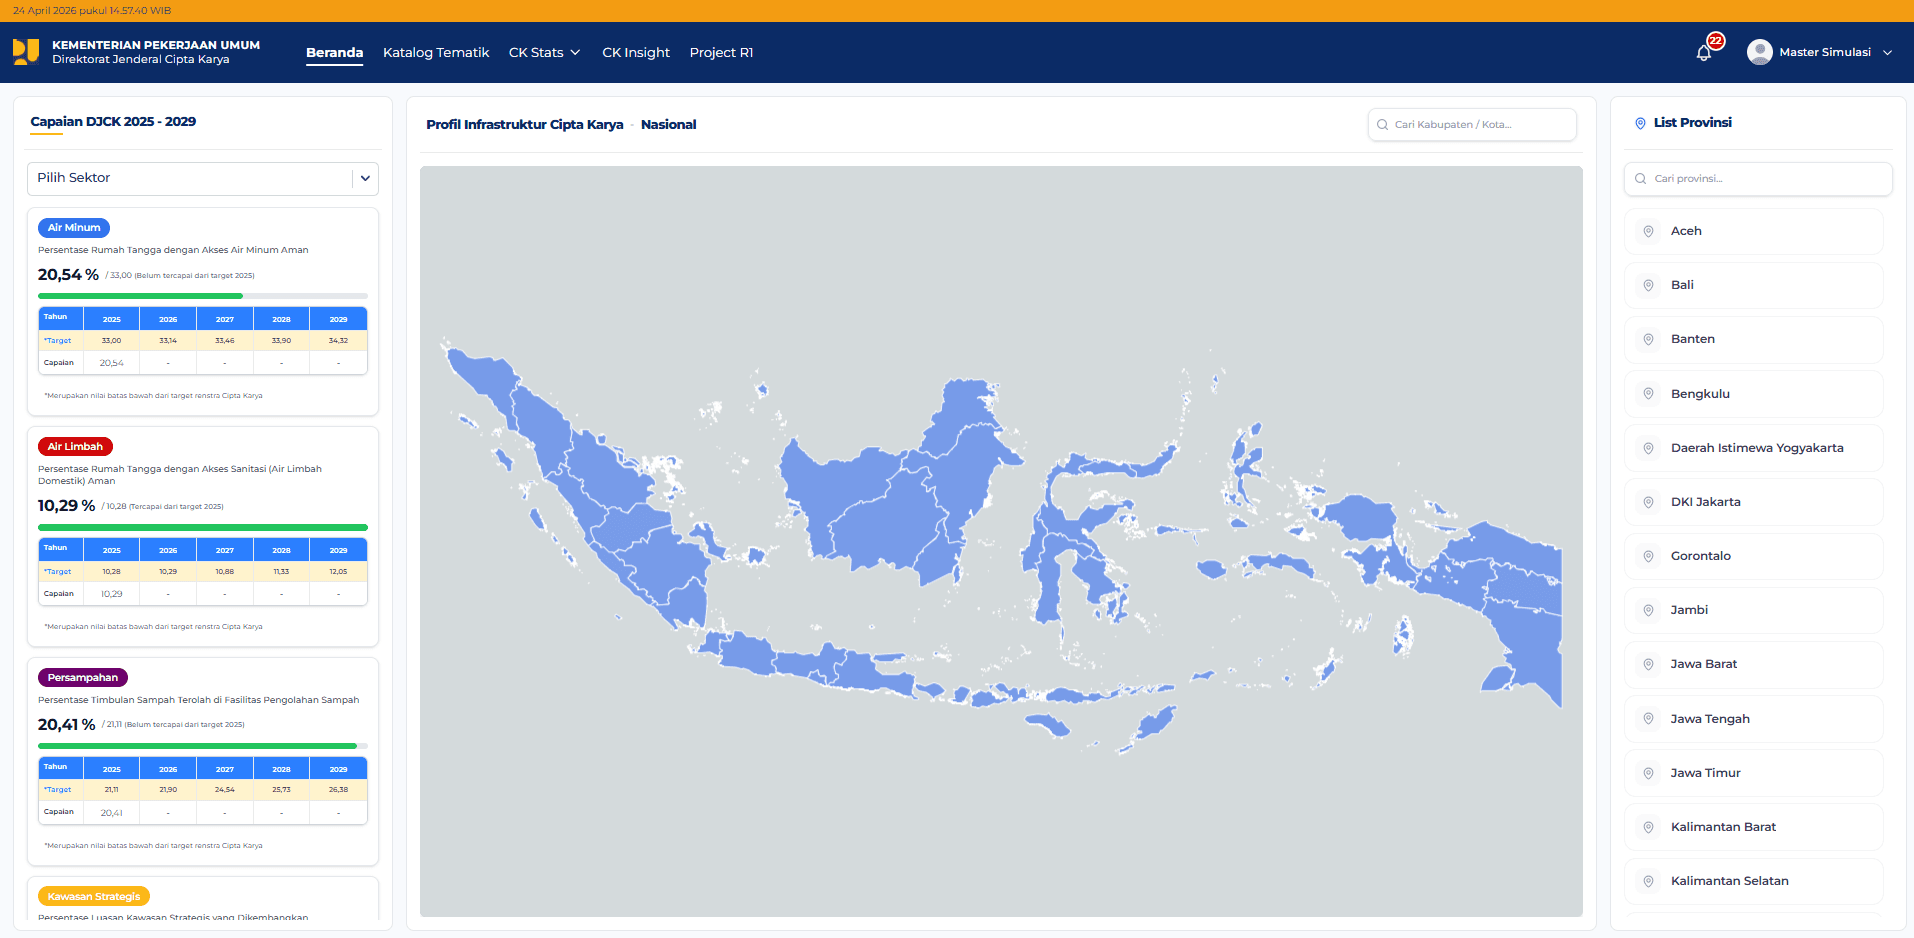Click the Kementerian Pekerjaan Umum logo
Viewport: 1914px width, 938px height.
(26, 52)
